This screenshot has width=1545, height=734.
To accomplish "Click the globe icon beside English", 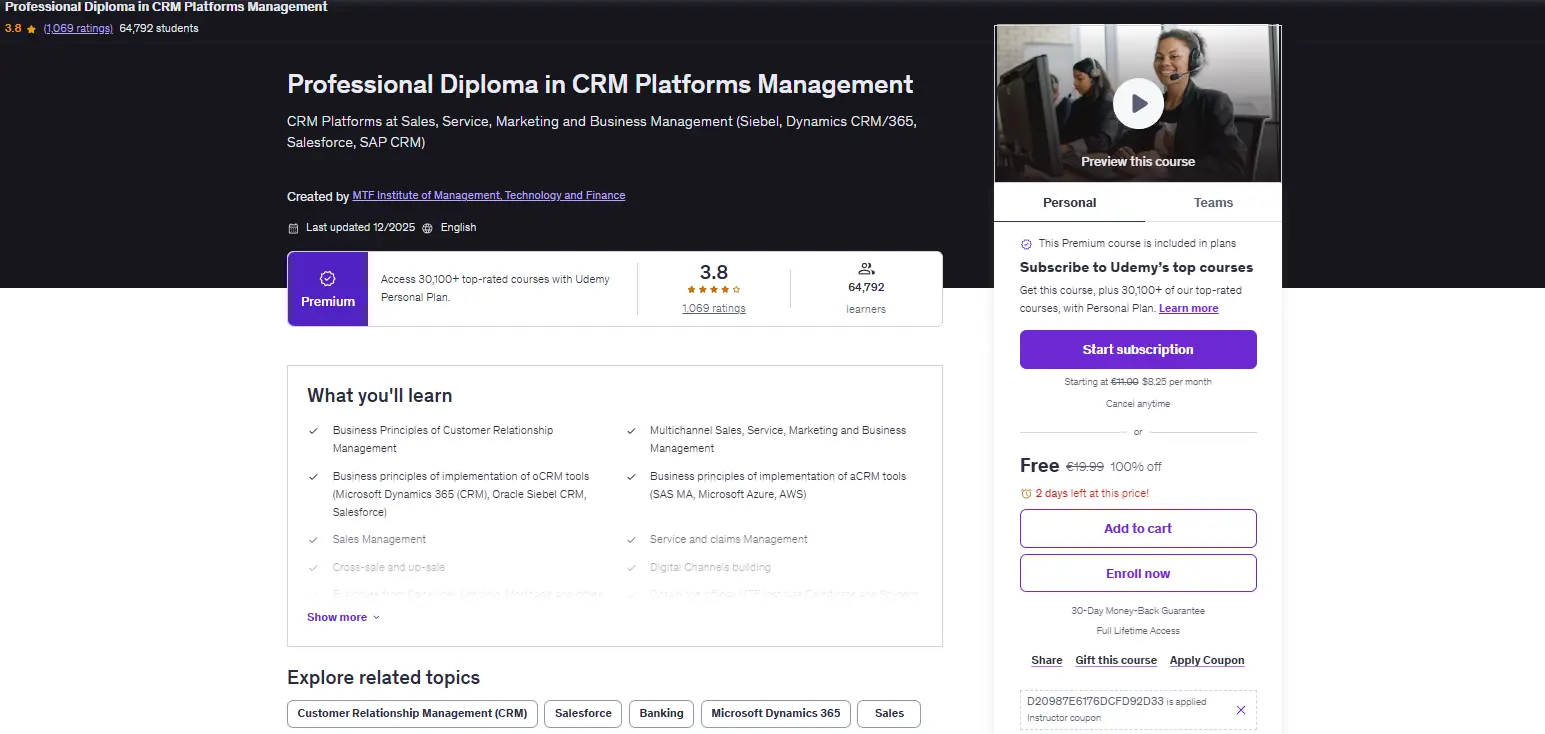I will [428, 228].
